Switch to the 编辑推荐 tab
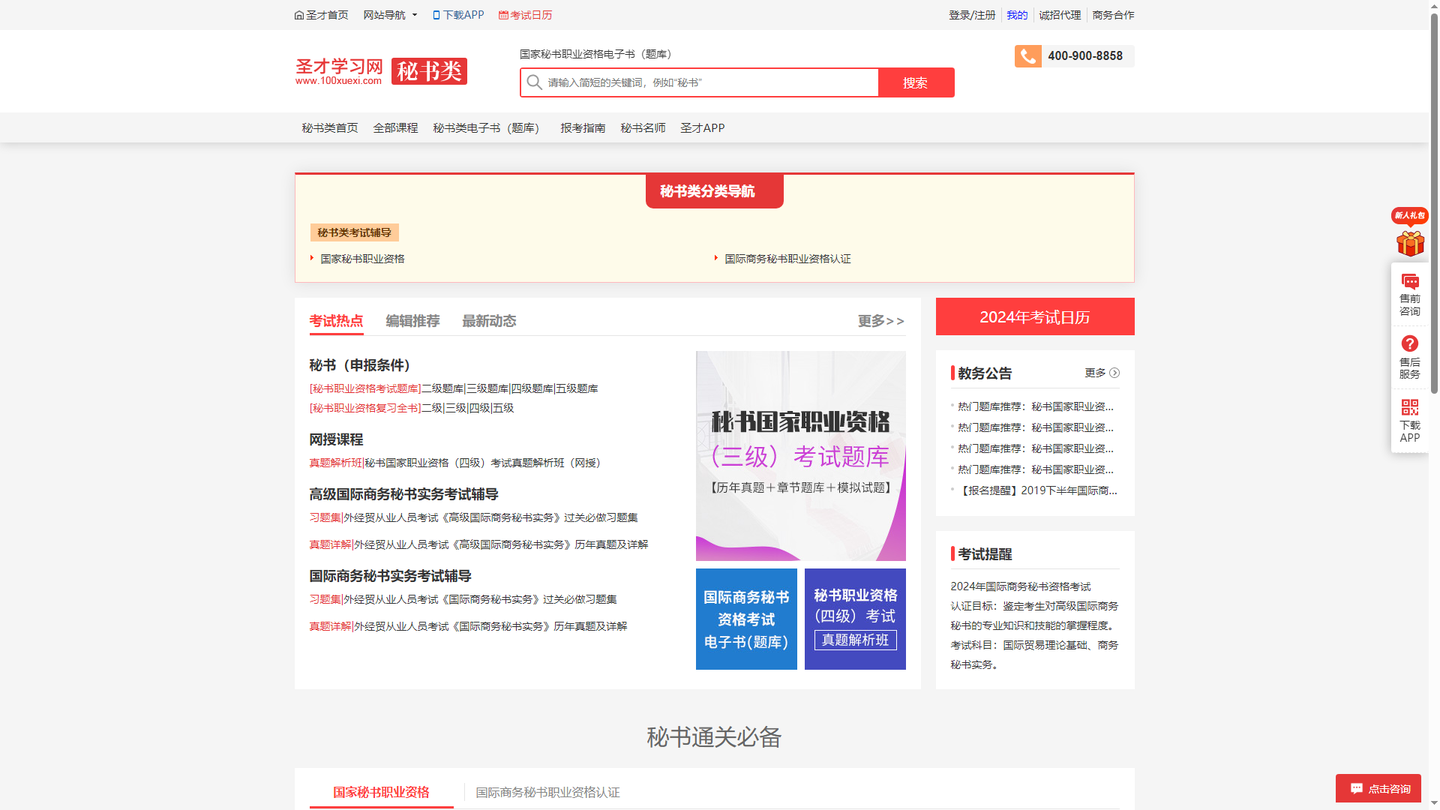The width and height of the screenshot is (1440, 810). coord(413,321)
